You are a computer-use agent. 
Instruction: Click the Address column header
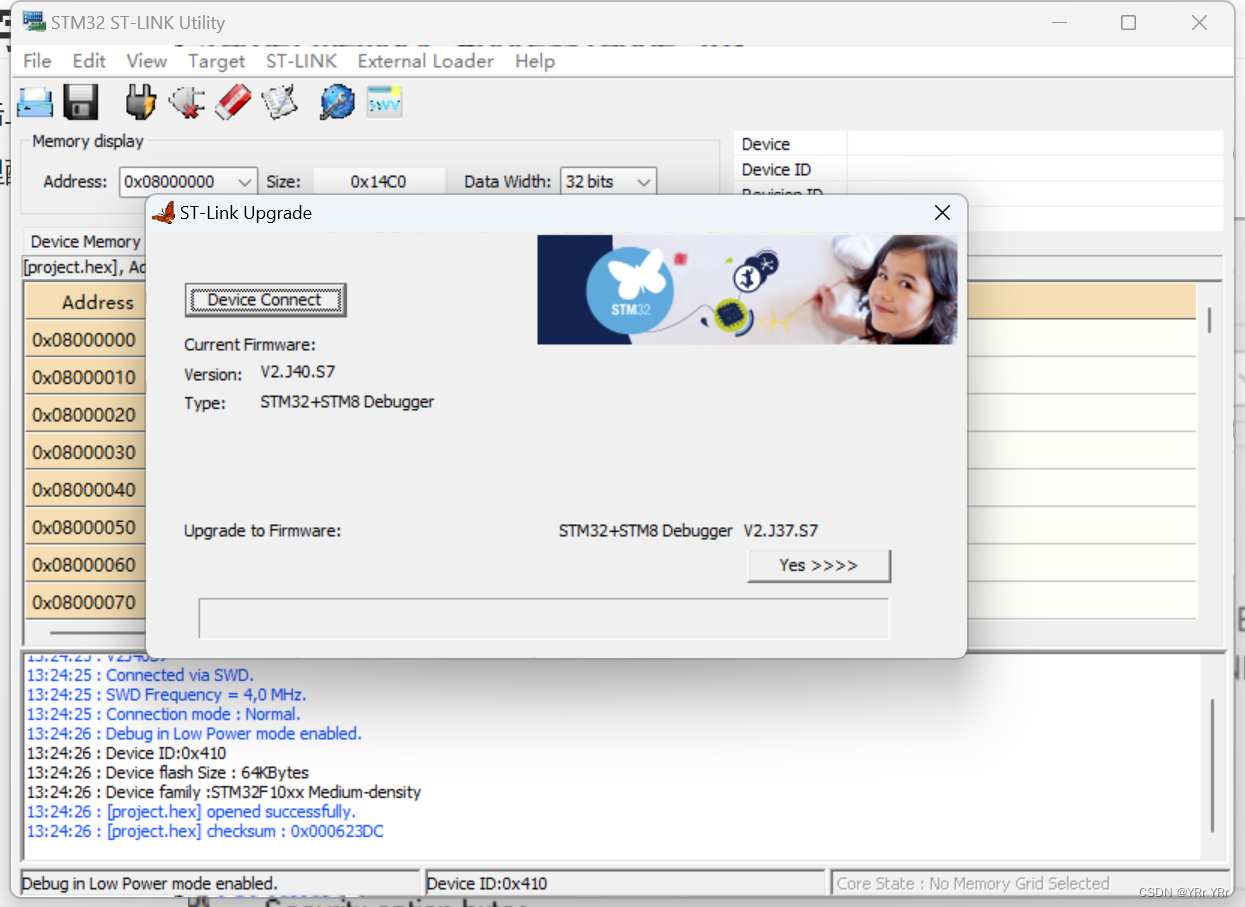coord(96,302)
